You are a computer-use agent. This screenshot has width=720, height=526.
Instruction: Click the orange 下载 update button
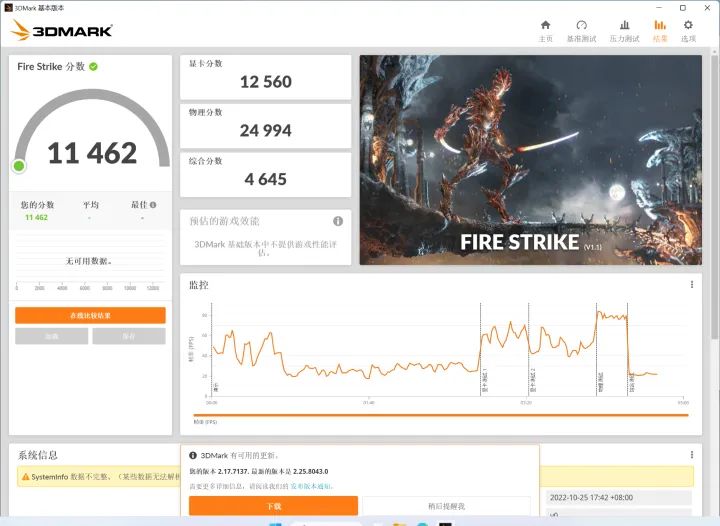273,506
